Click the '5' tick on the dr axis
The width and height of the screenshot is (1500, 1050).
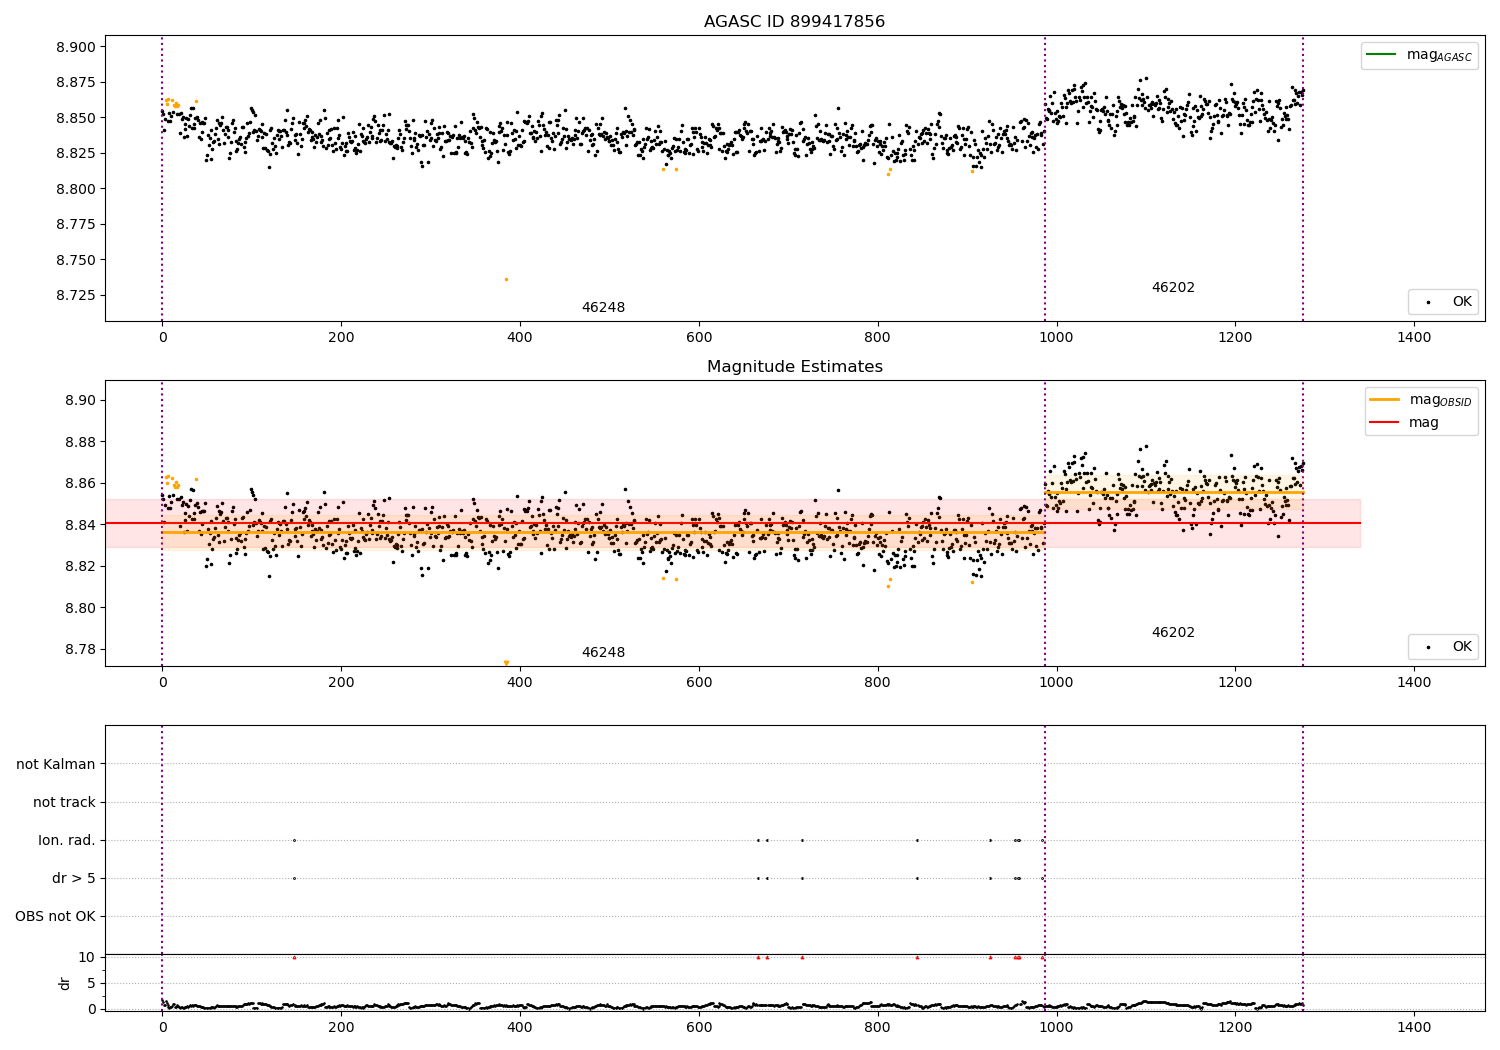(x=92, y=984)
